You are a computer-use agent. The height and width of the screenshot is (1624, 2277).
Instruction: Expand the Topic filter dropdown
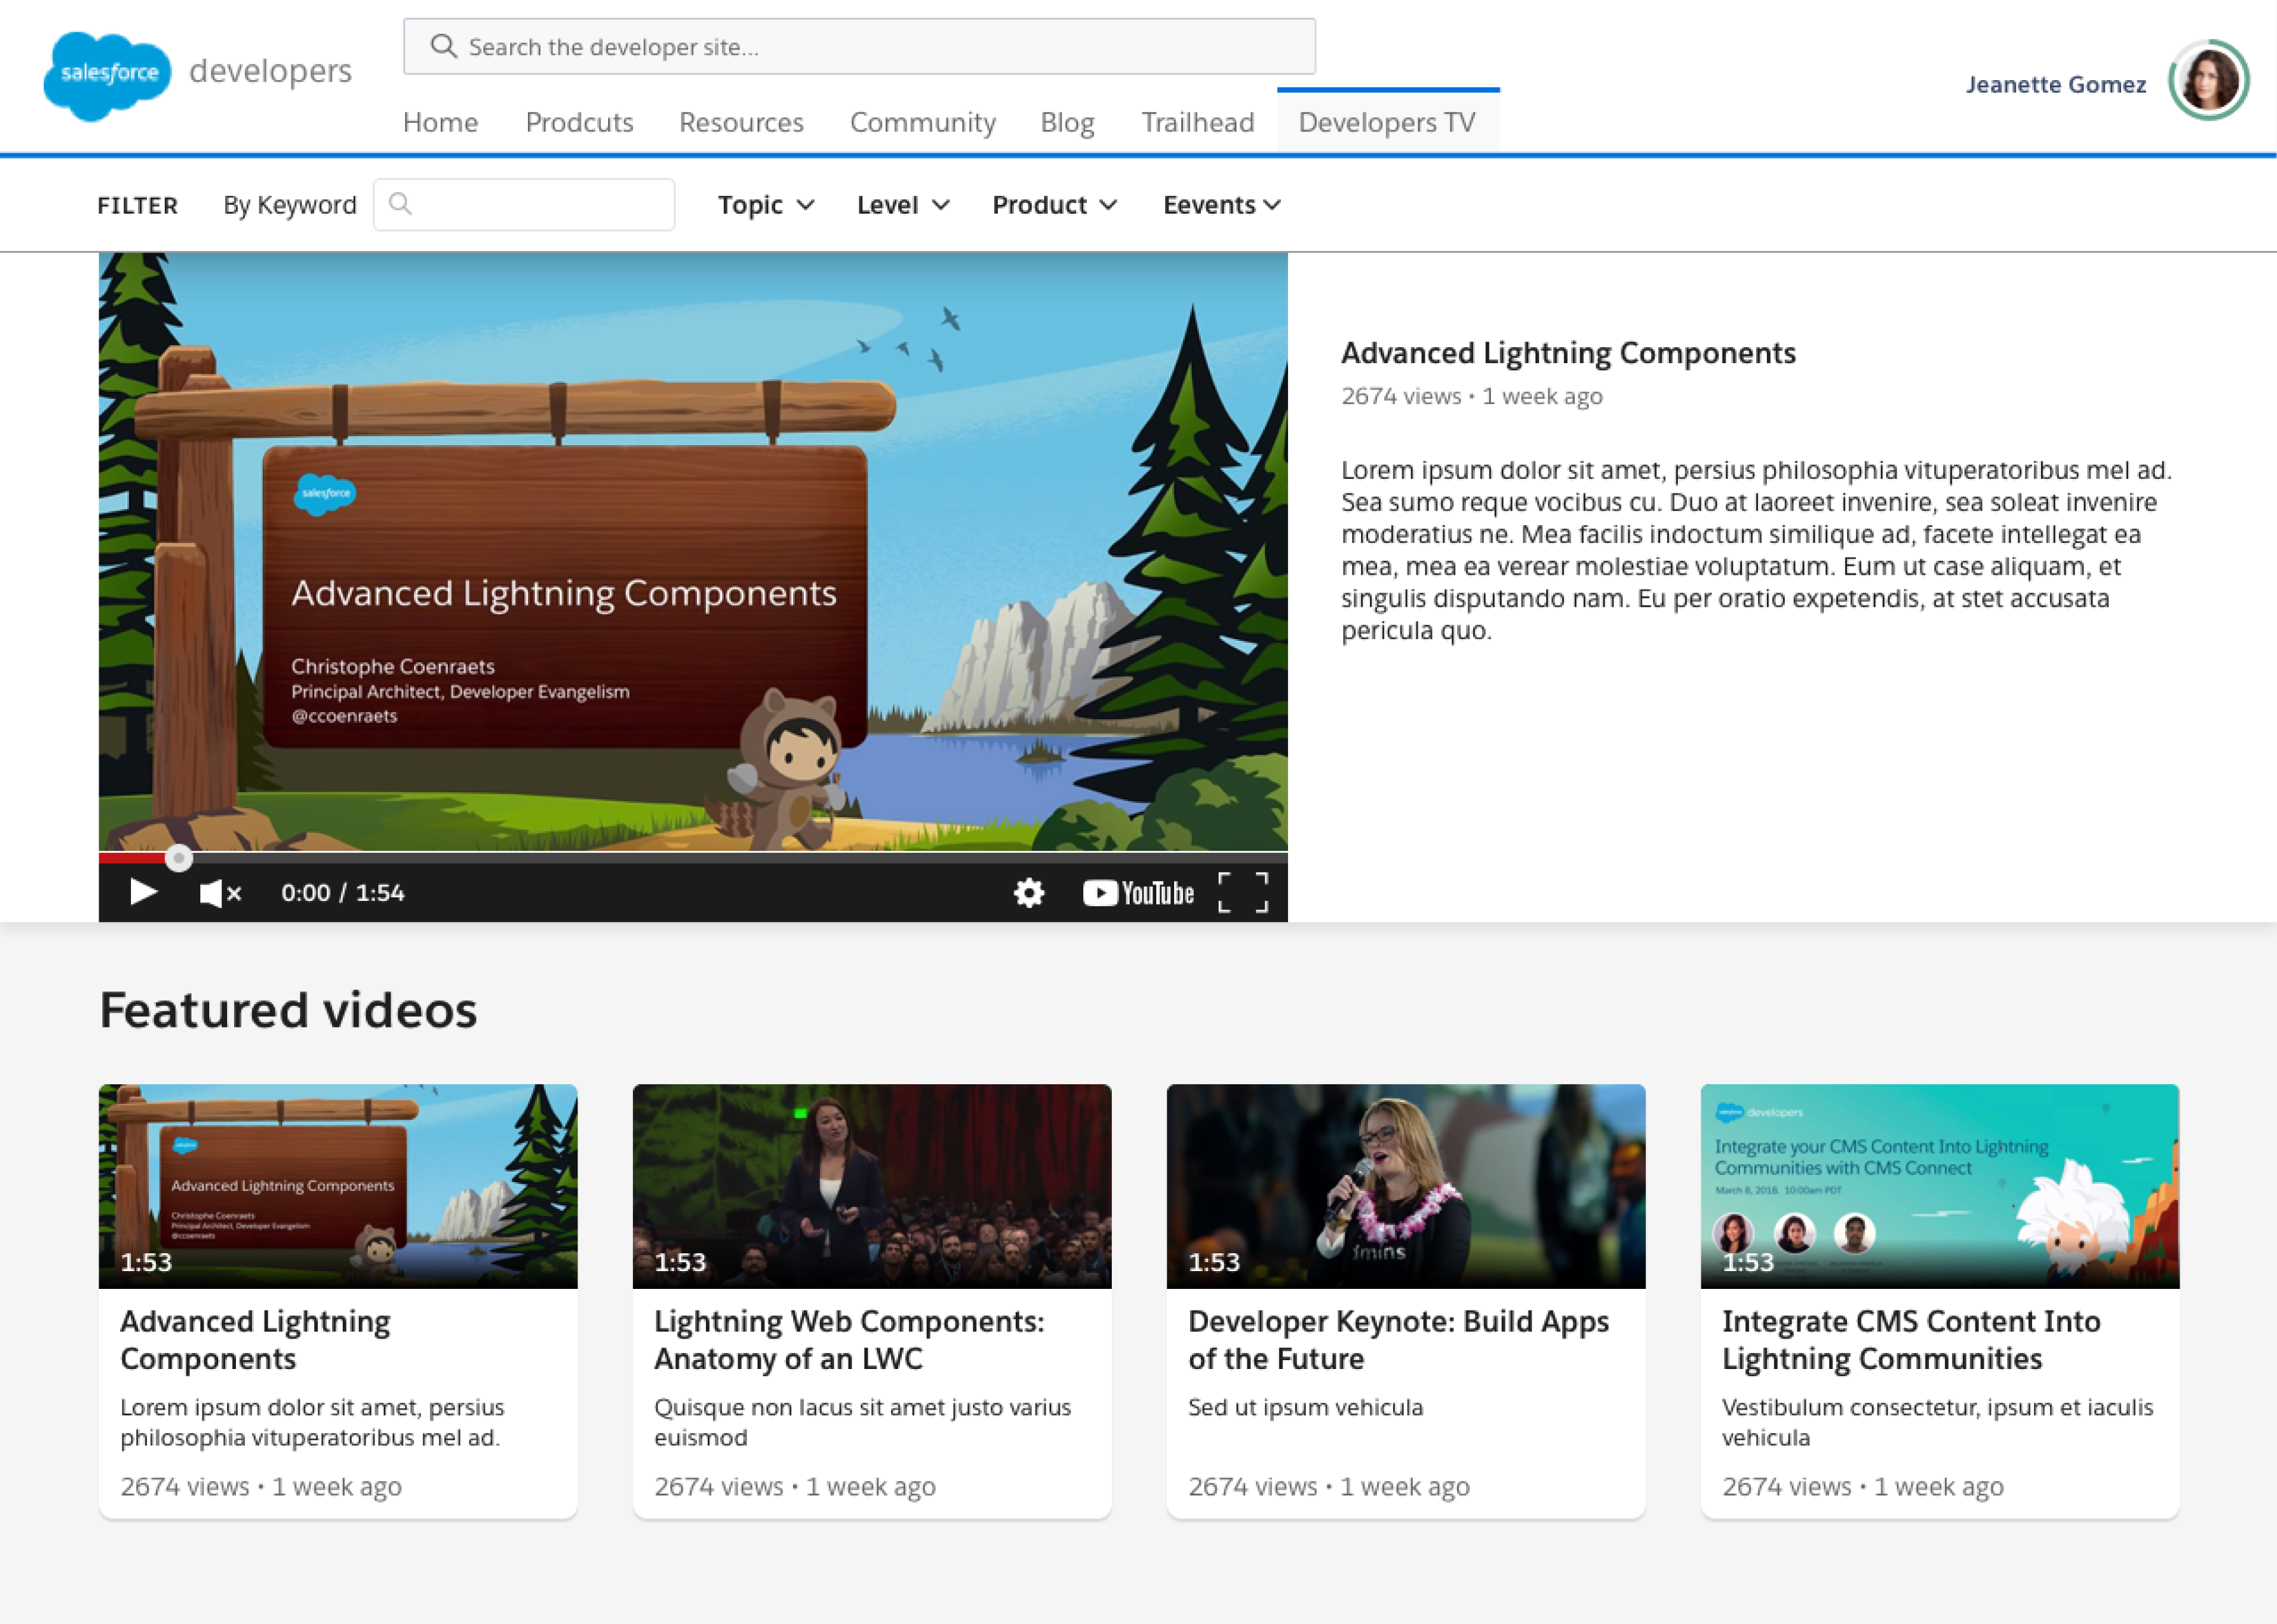[x=766, y=205]
